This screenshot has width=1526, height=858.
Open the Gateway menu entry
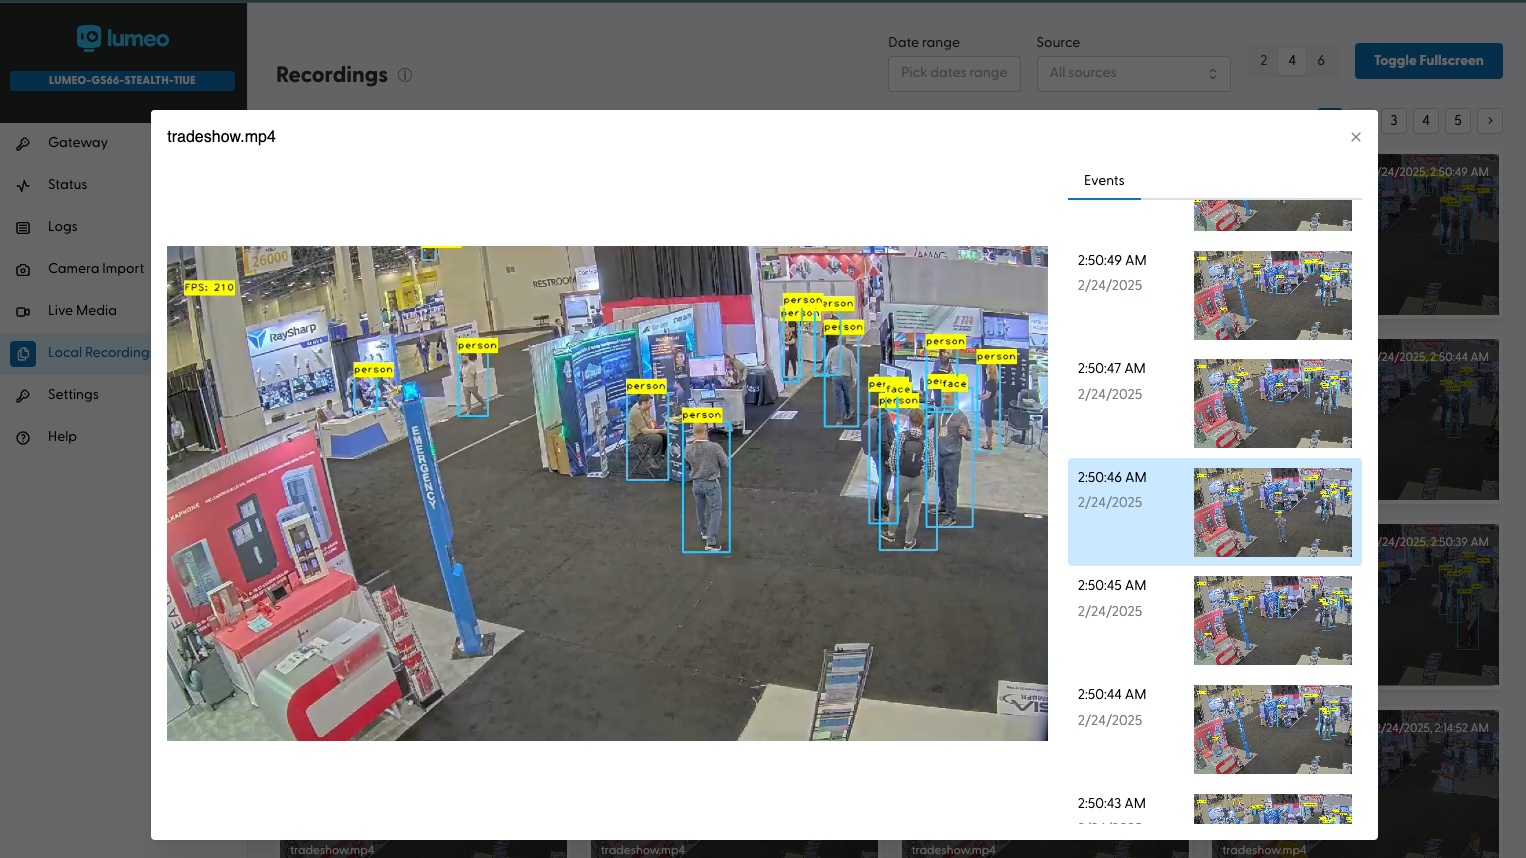pyautogui.click(x=77, y=143)
